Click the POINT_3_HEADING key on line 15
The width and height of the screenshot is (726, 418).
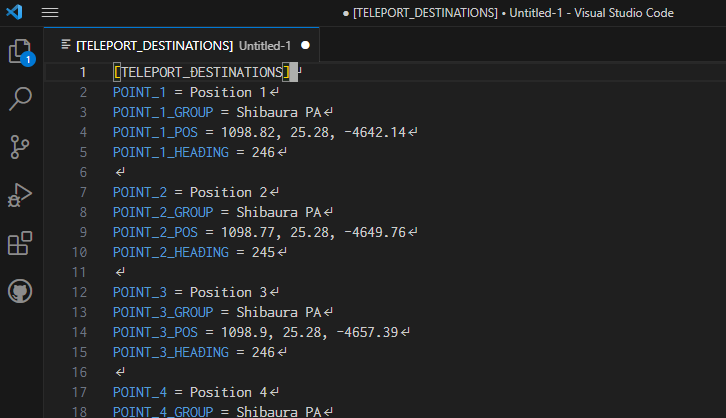point(171,352)
